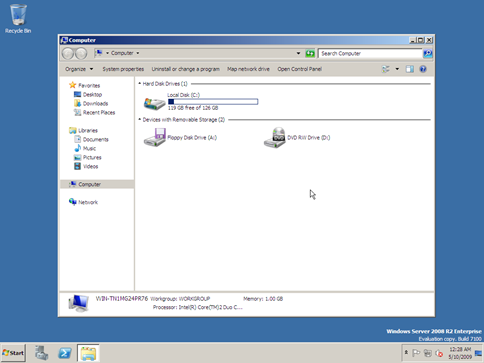Click System properties in the toolbar

coord(123,69)
